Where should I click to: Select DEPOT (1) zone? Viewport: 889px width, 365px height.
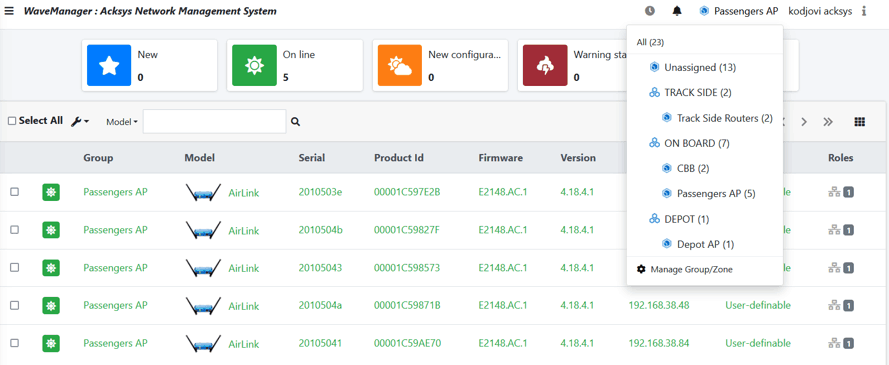coord(687,219)
